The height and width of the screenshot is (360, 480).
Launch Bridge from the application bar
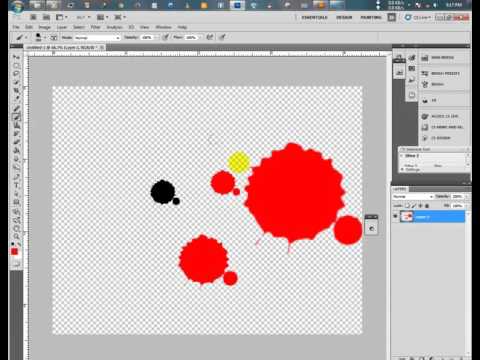click(33, 17)
